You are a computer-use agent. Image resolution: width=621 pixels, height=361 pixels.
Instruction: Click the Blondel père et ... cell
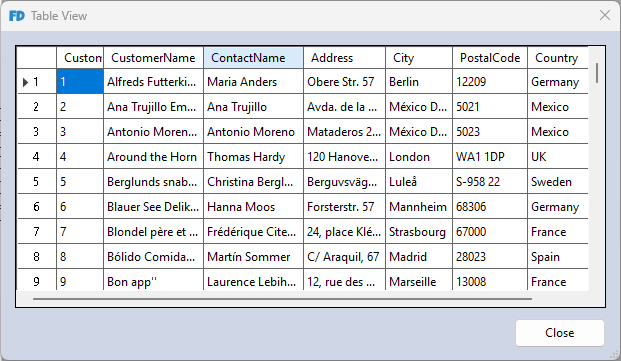pos(153,232)
